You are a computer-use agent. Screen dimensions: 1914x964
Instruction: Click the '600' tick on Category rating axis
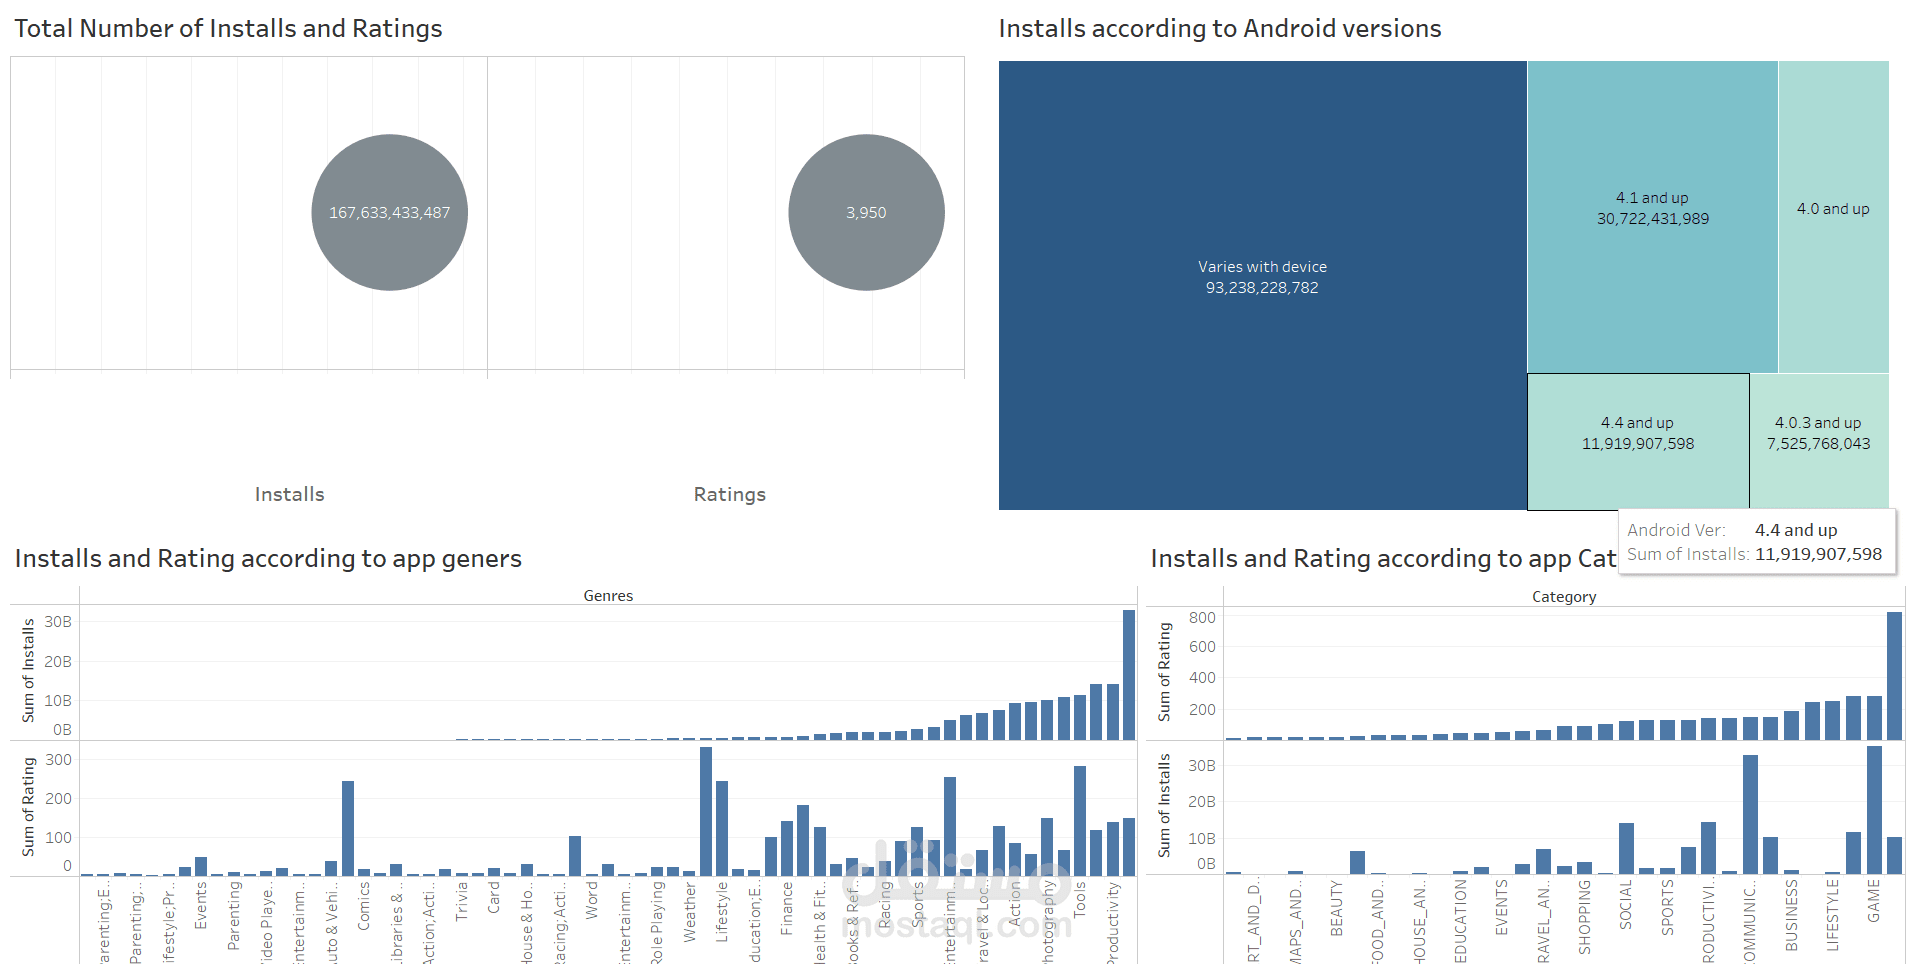[x=1202, y=647]
